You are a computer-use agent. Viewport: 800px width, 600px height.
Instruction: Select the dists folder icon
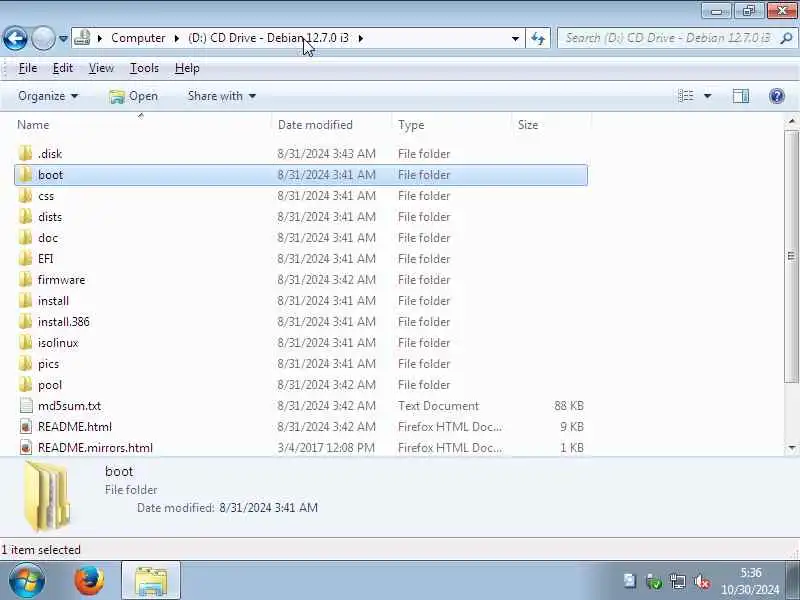[x=25, y=217]
